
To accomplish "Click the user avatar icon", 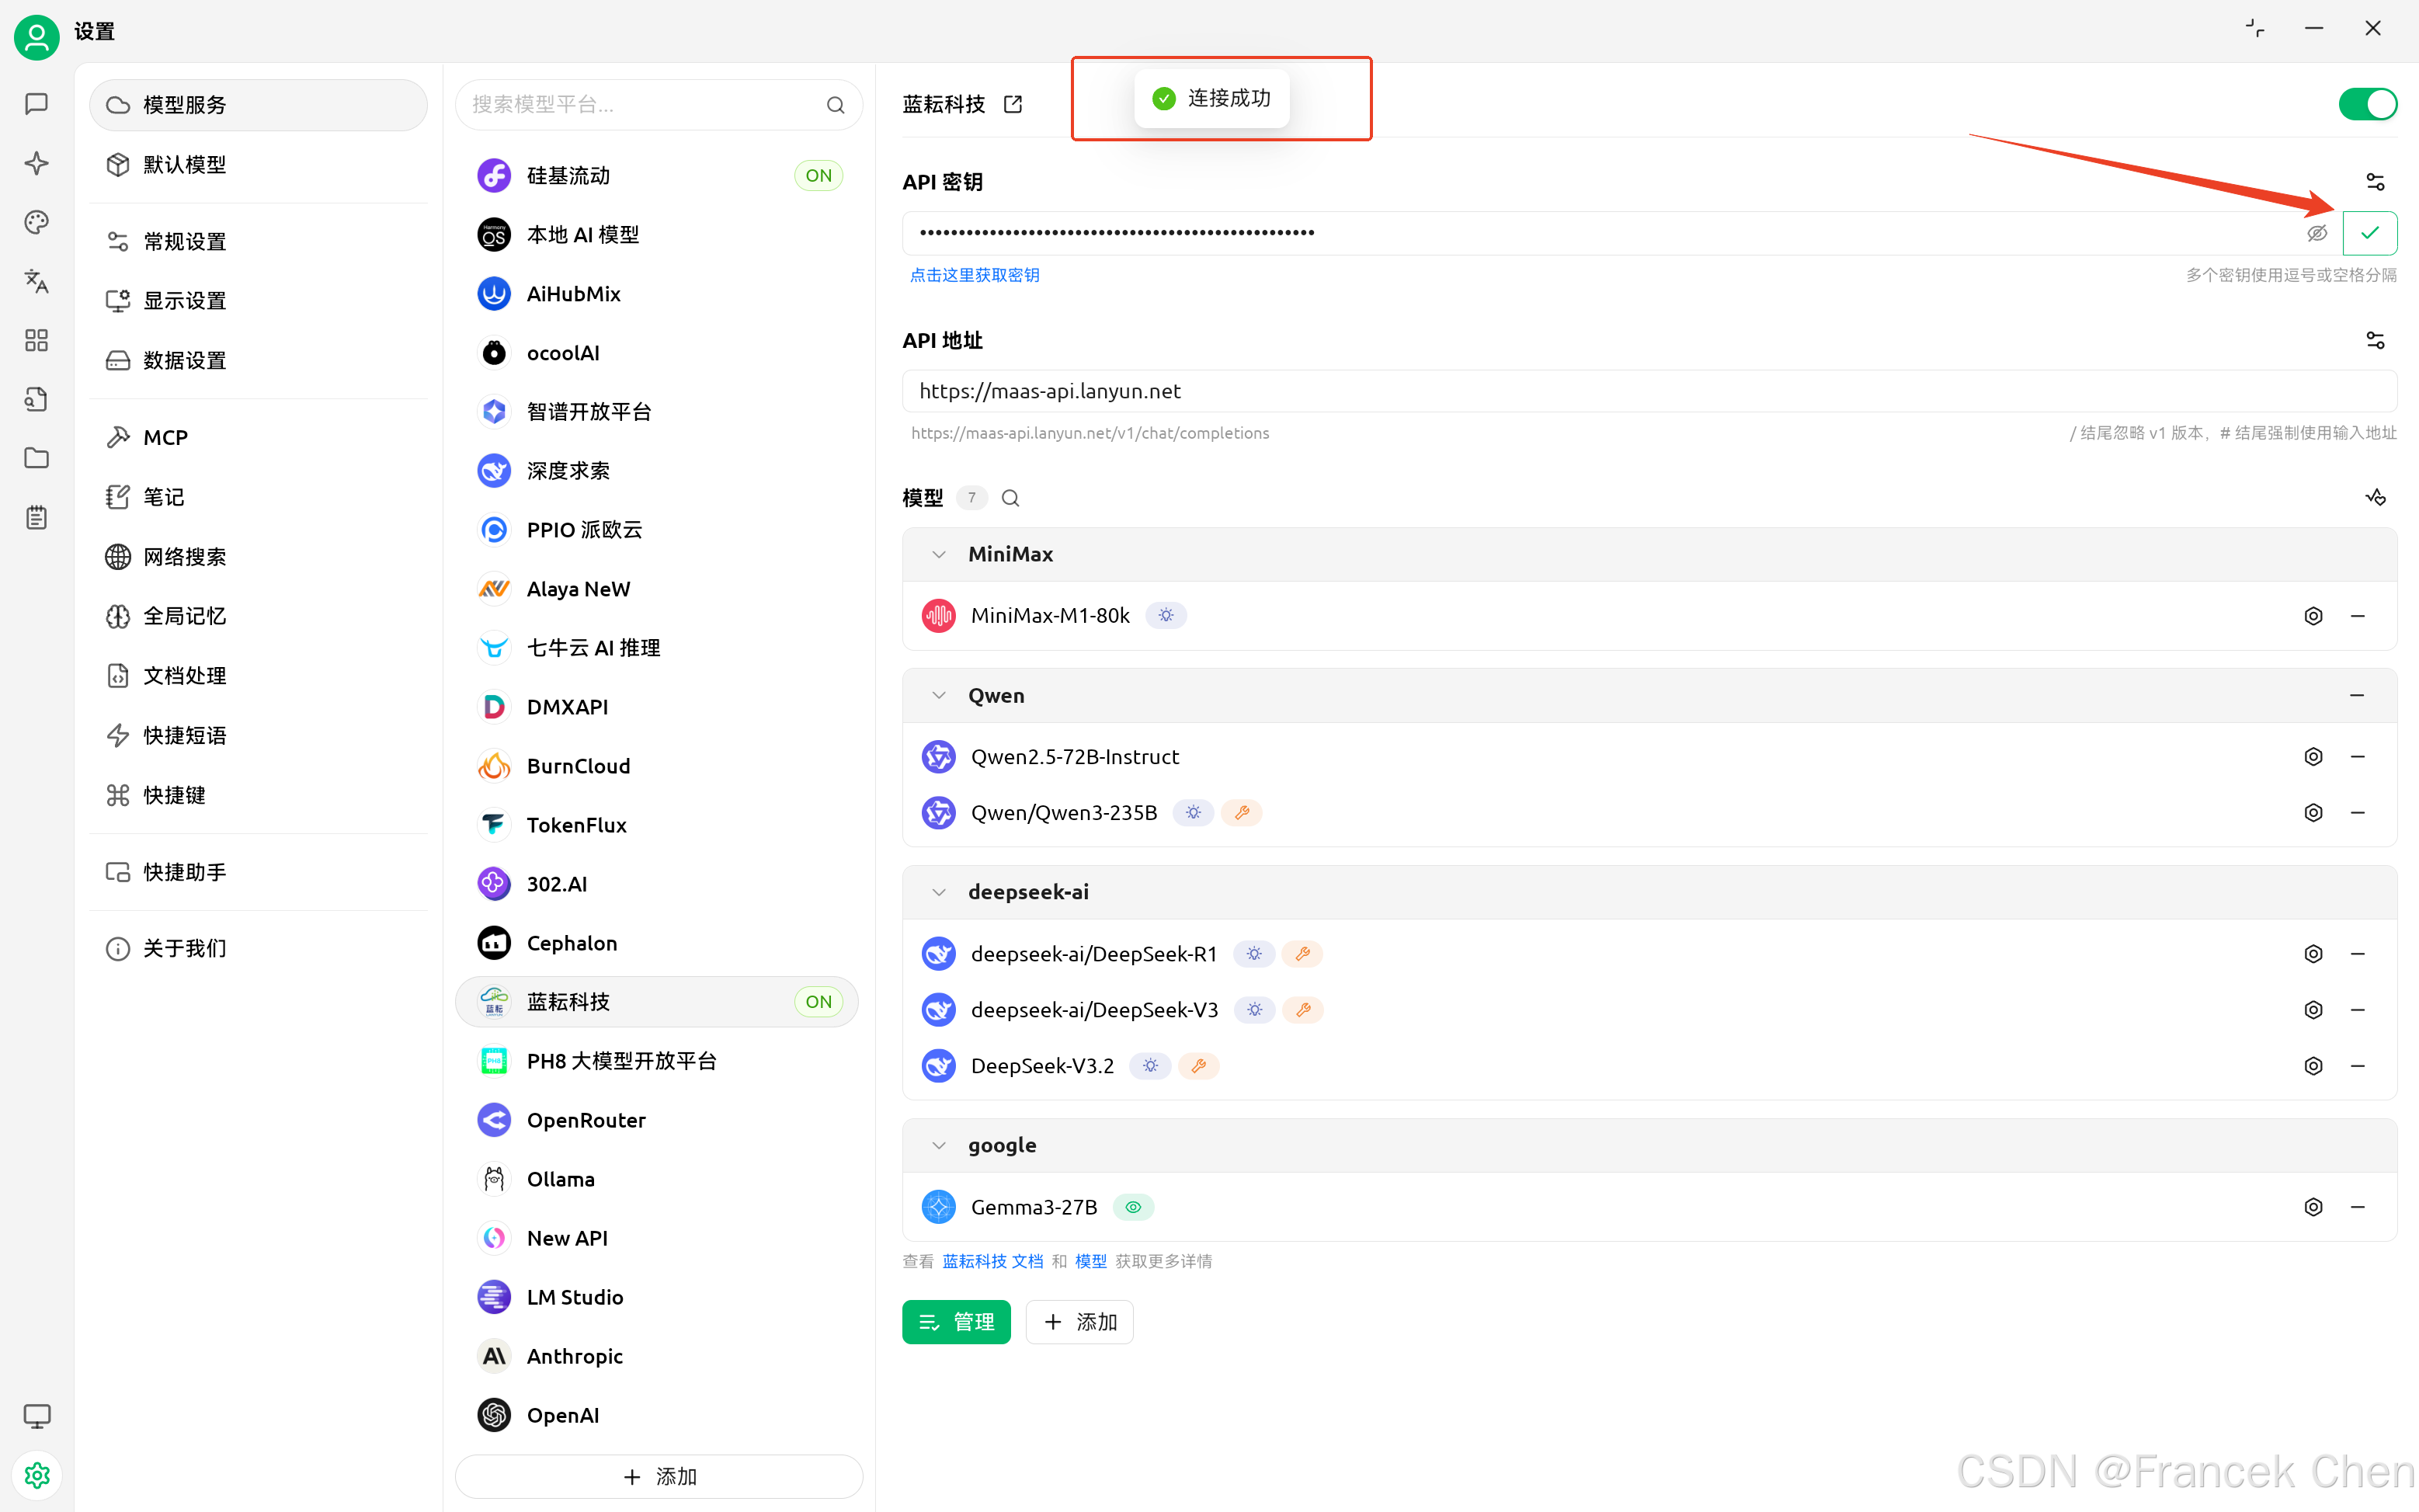I will [x=37, y=37].
